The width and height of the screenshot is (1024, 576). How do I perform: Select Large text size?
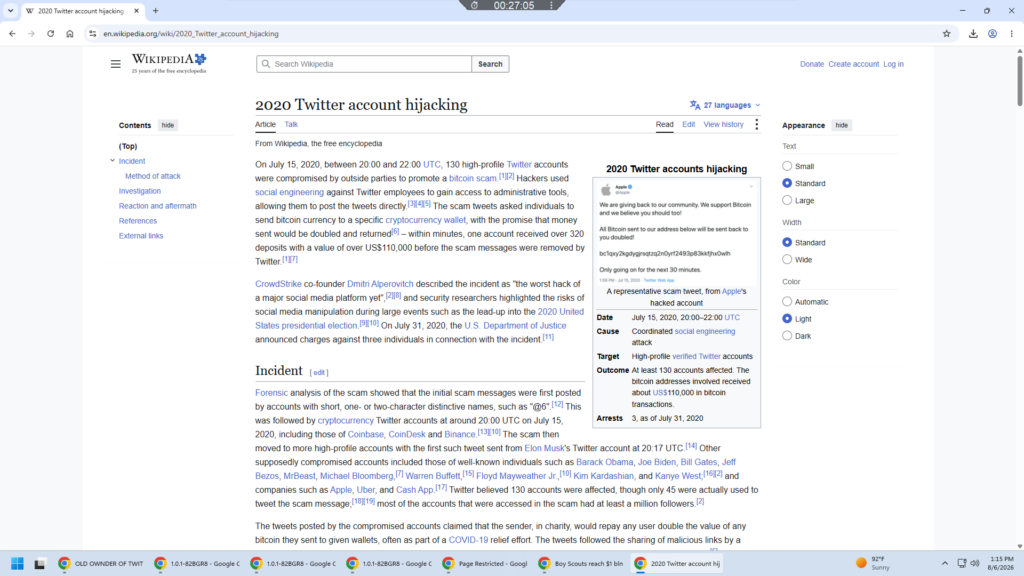pos(787,200)
